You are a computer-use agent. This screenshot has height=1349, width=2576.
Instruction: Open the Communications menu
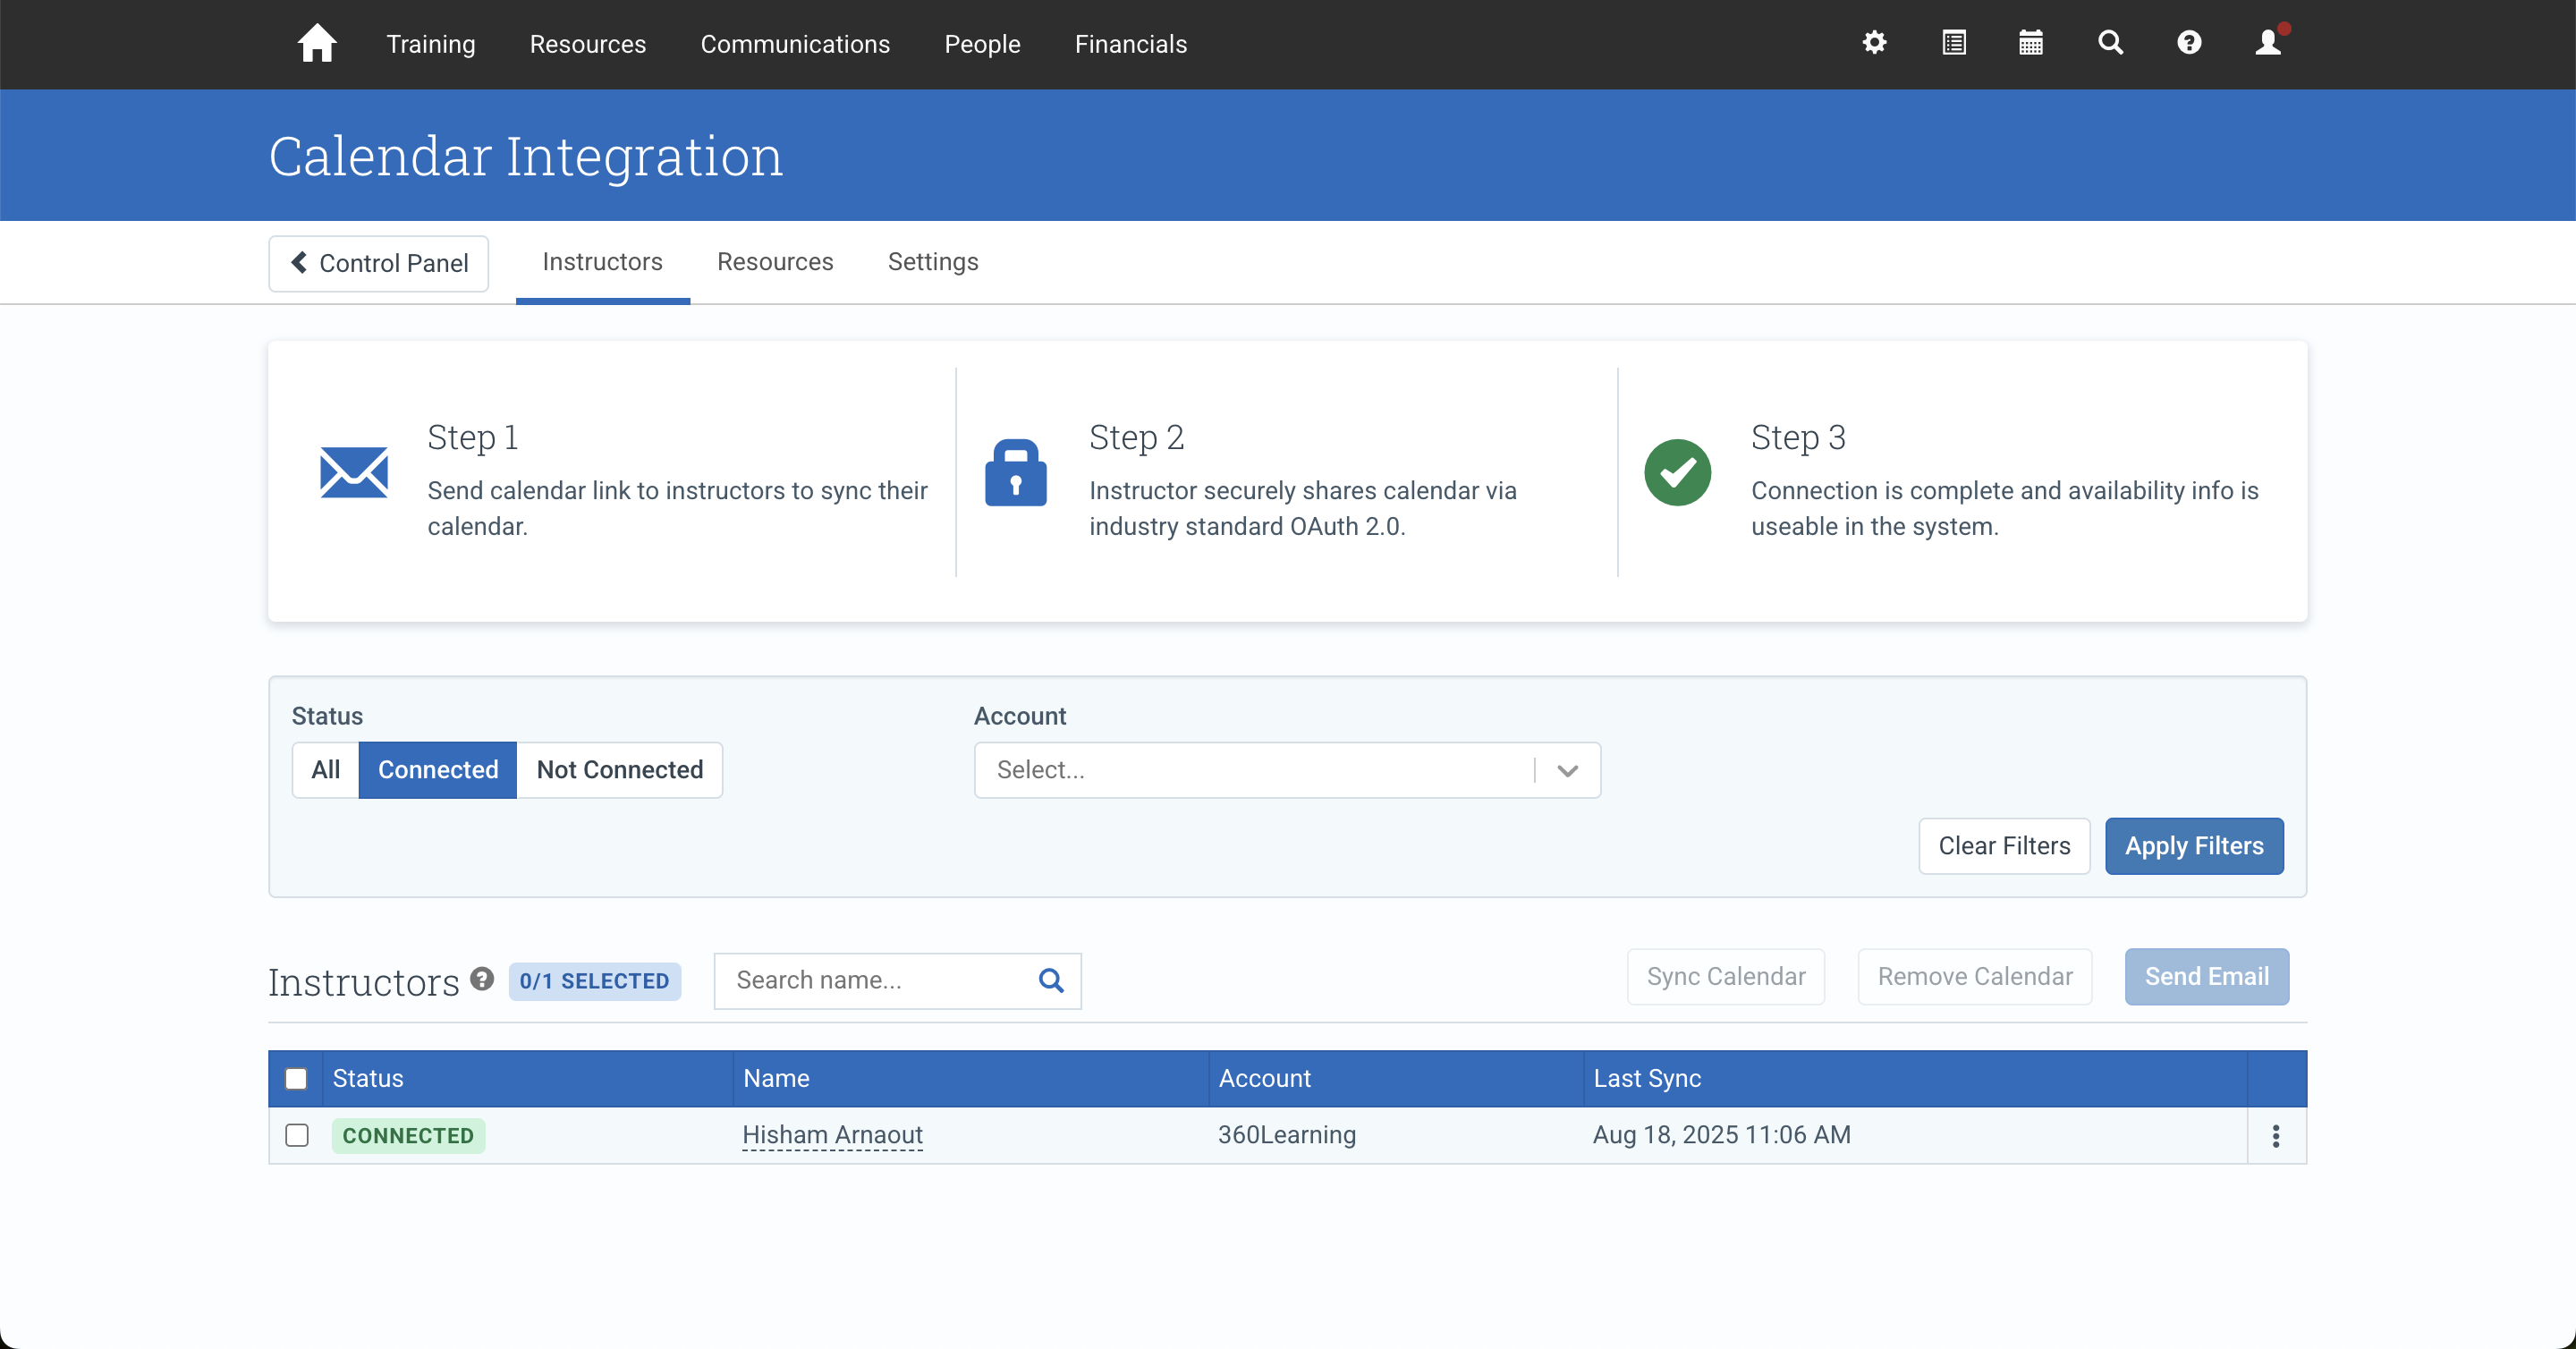(x=795, y=44)
